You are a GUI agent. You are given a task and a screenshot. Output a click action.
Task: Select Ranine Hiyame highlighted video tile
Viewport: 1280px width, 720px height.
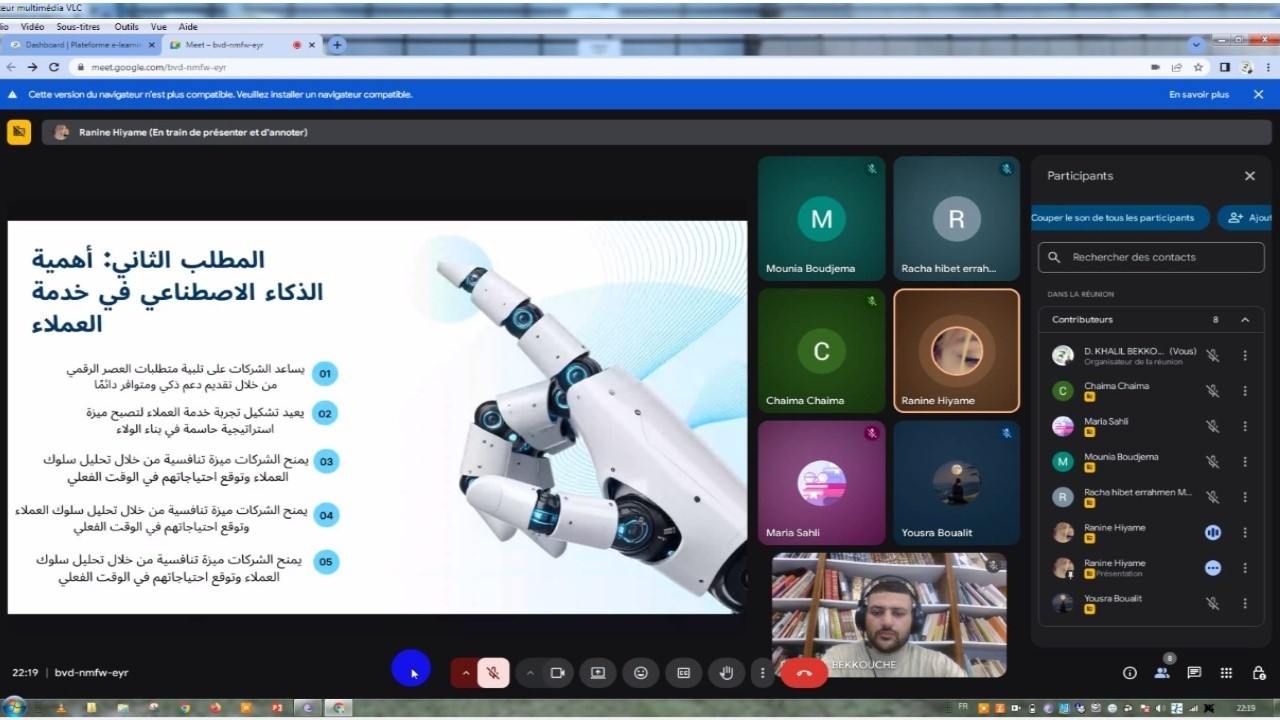956,350
